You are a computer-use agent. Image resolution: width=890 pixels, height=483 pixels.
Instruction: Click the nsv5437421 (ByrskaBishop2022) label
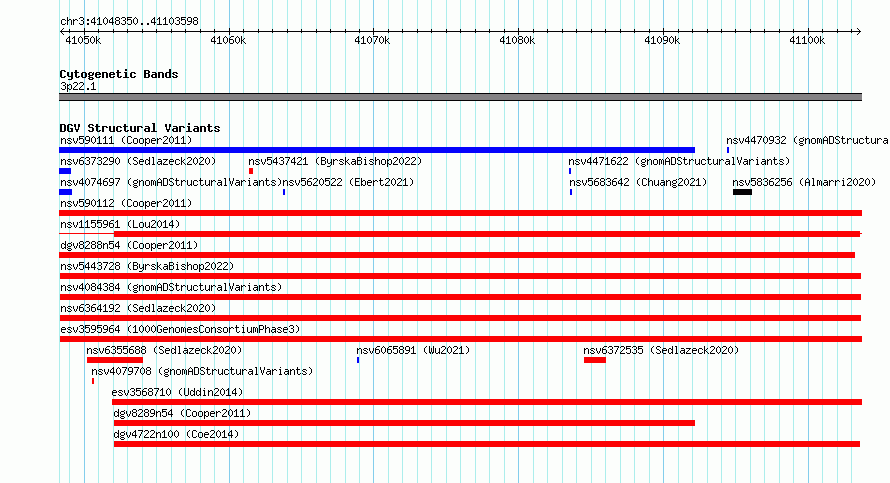click(335, 161)
